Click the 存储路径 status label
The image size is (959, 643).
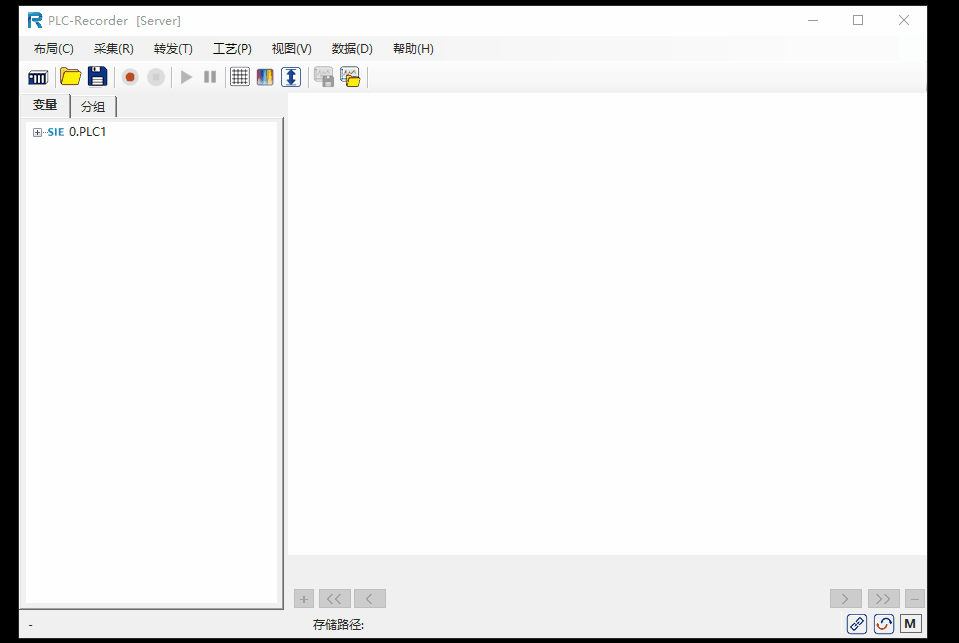(x=338, y=625)
